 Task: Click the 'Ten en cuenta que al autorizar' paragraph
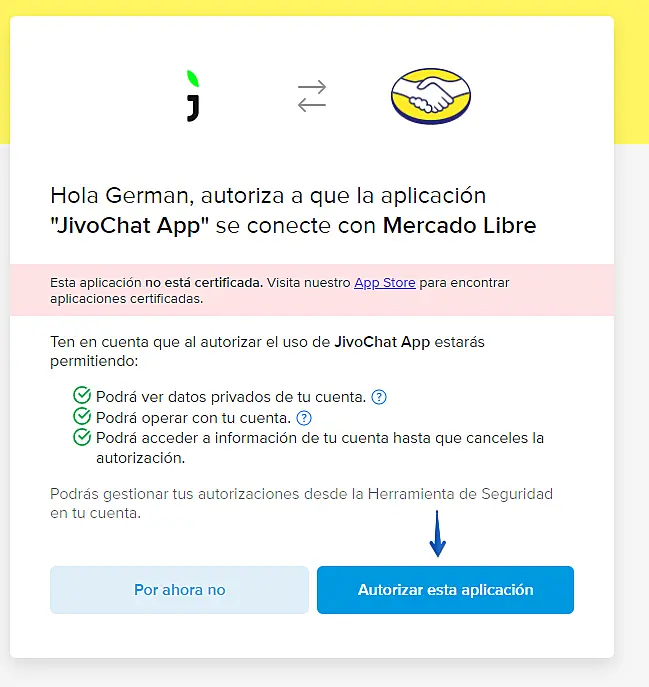(x=267, y=351)
